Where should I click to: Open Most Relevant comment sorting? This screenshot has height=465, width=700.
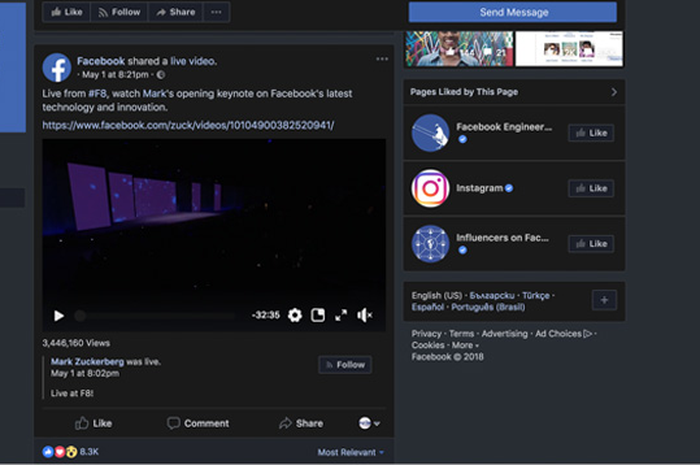[x=350, y=453]
